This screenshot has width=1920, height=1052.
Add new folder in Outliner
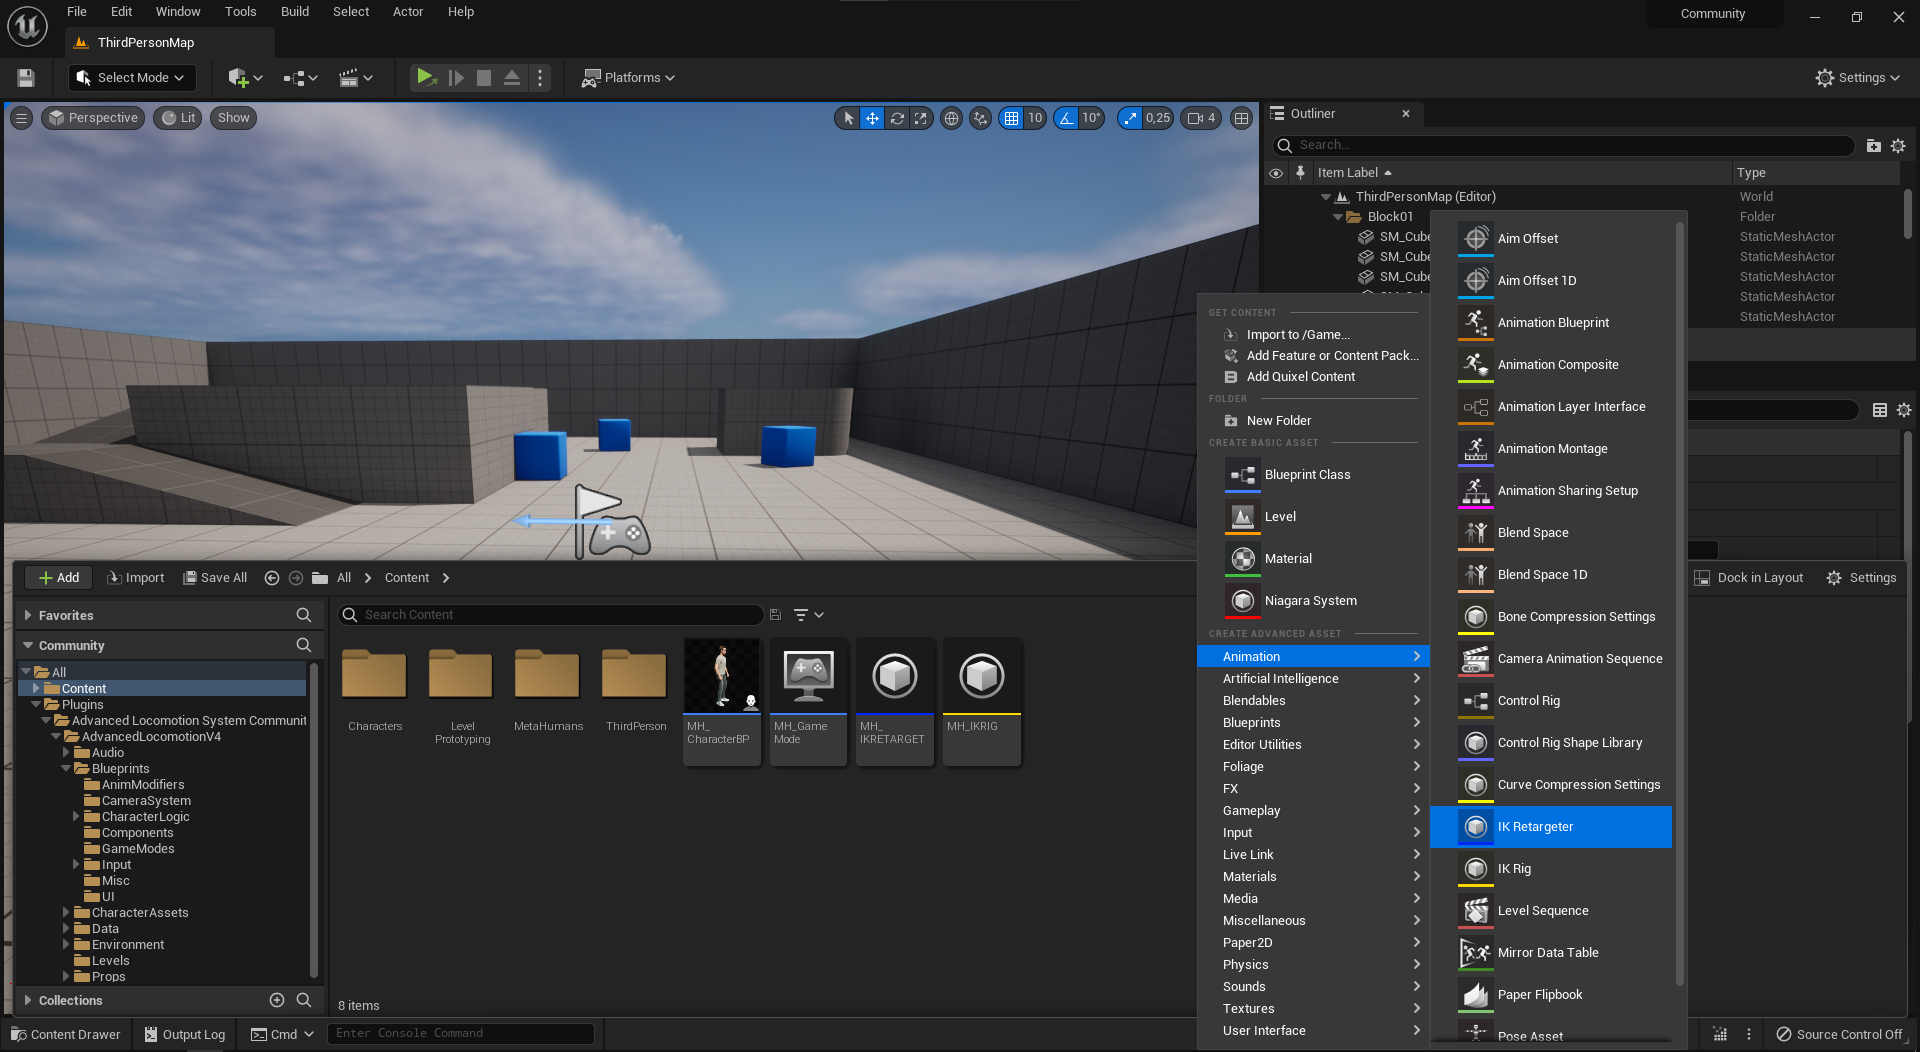click(1874, 146)
